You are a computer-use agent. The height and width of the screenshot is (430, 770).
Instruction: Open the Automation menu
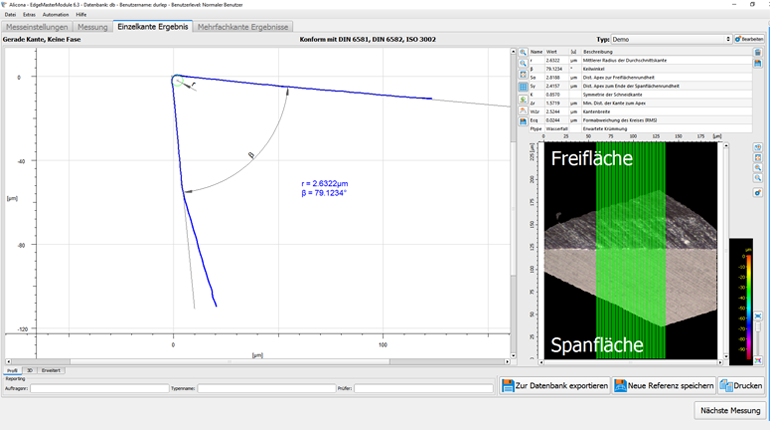[56, 15]
